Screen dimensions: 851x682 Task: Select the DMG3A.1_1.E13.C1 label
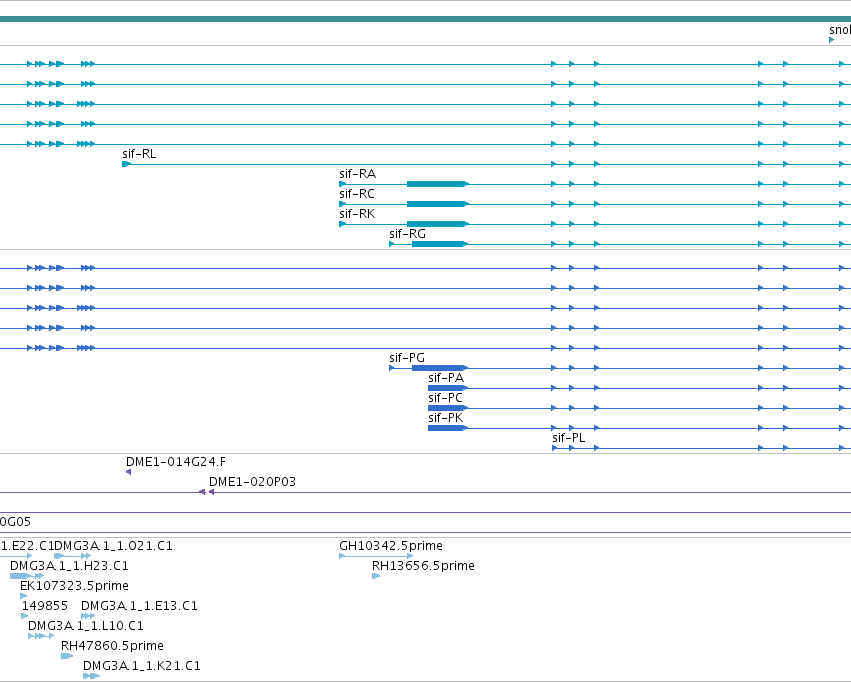139,607
